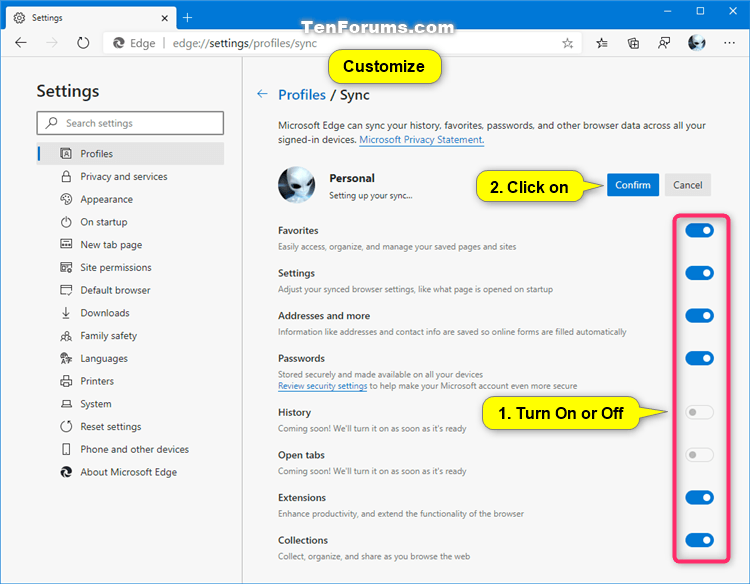
Task: Open Downloads settings page
Action: click(x=130, y=313)
